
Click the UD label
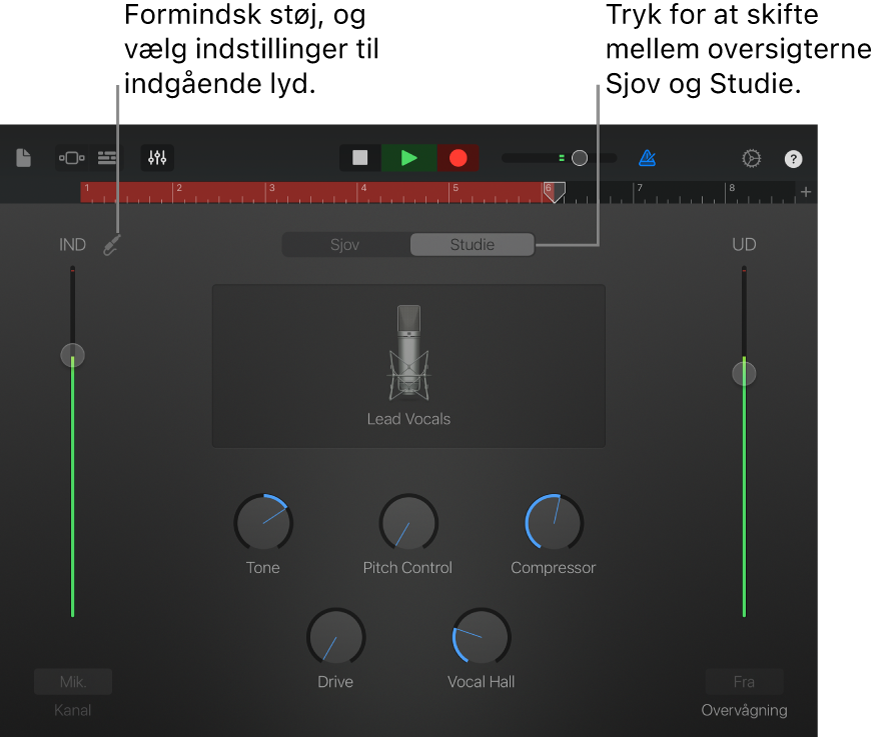pyautogui.click(x=744, y=245)
